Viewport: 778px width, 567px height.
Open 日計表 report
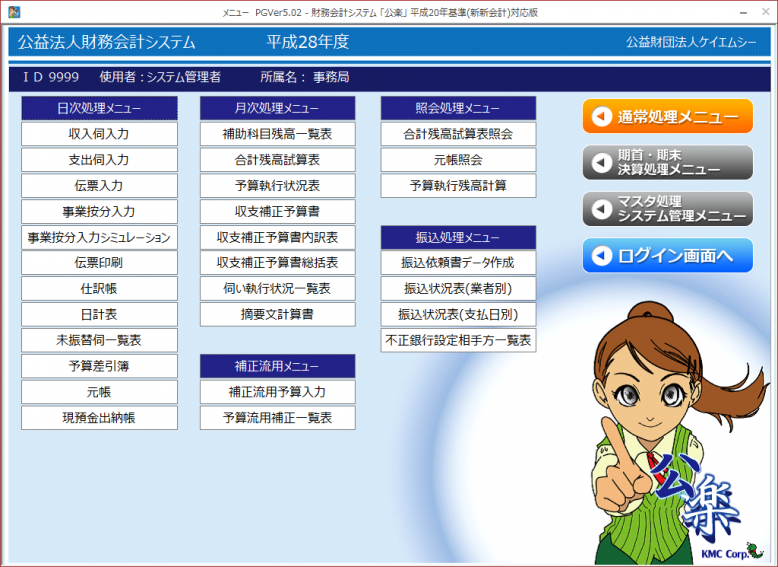tap(99, 315)
